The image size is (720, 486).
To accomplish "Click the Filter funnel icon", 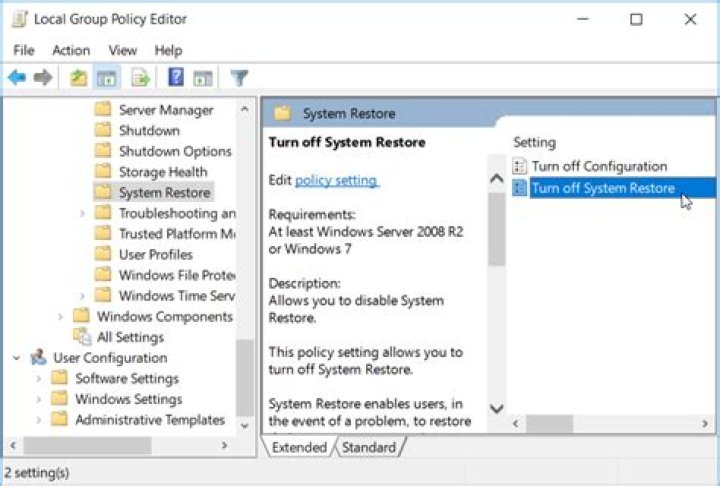I will pos(239,78).
